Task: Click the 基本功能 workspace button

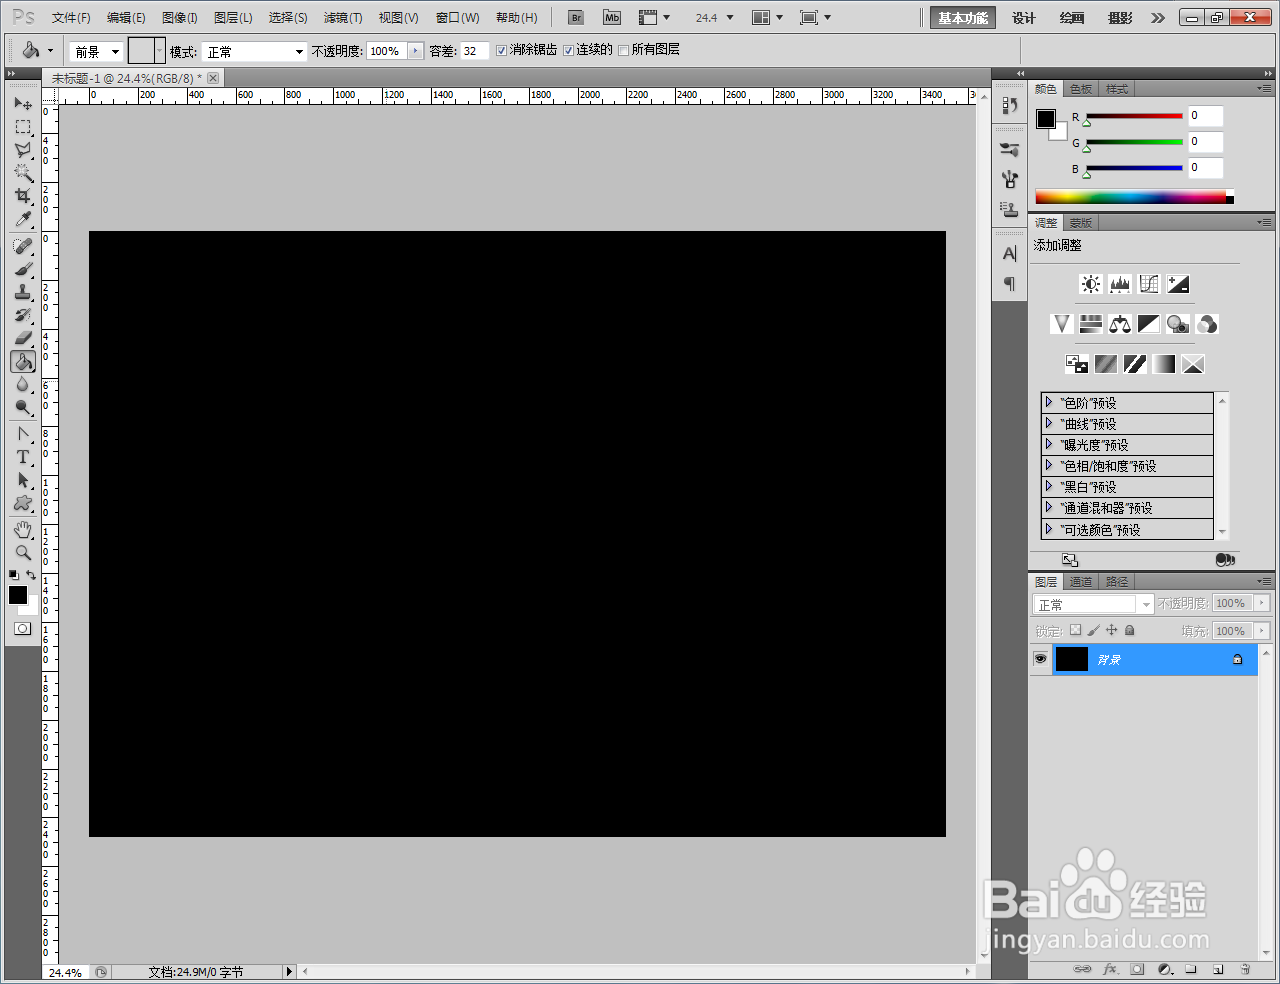Action: click(x=963, y=18)
